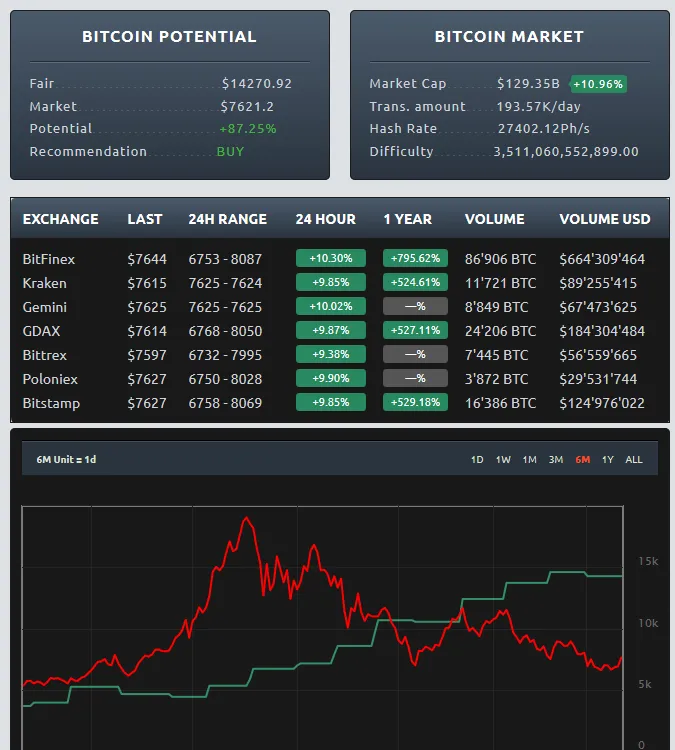Switch chart to 1D range
This screenshot has height=750, width=675.
(x=477, y=460)
